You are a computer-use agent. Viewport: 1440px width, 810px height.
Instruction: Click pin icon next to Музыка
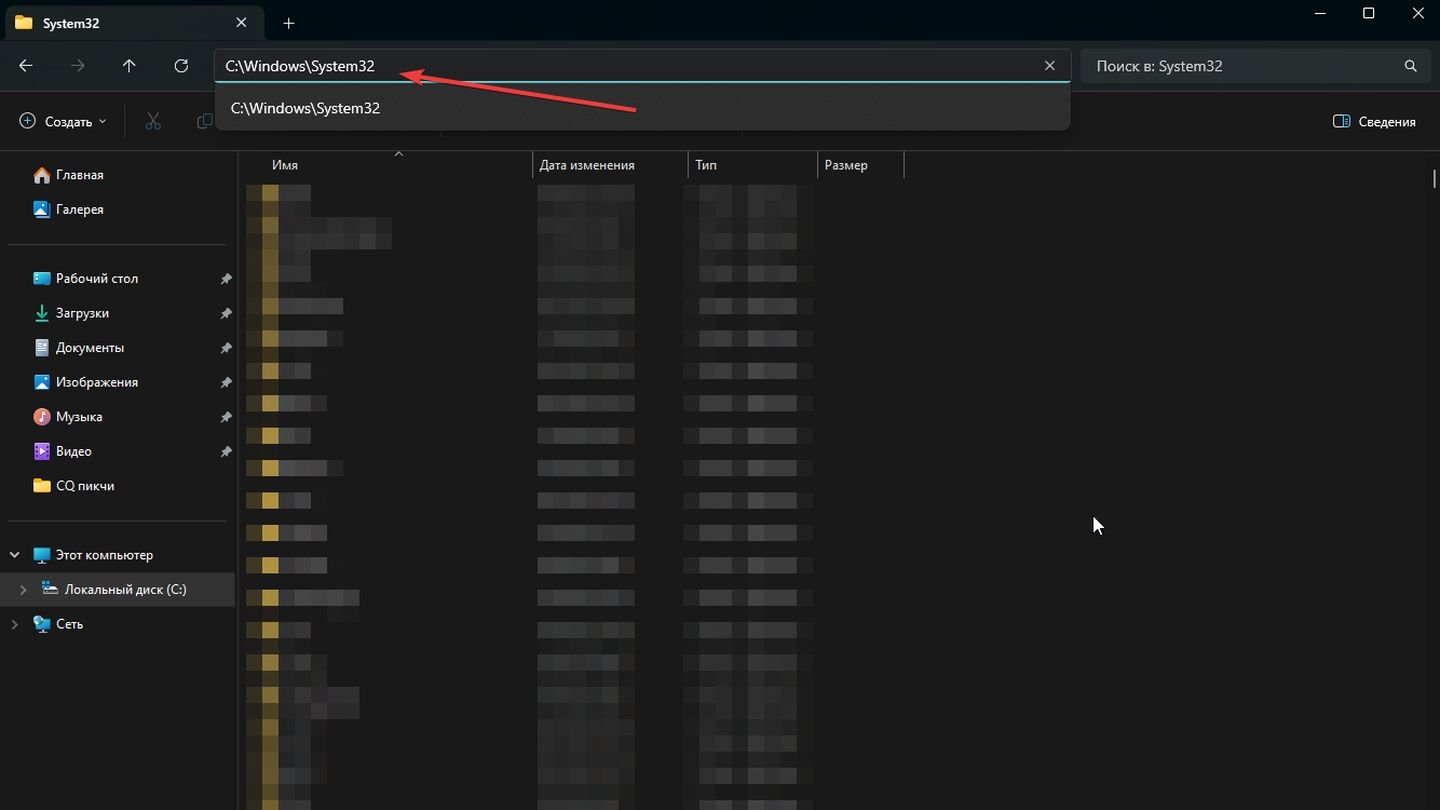point(226,417)
